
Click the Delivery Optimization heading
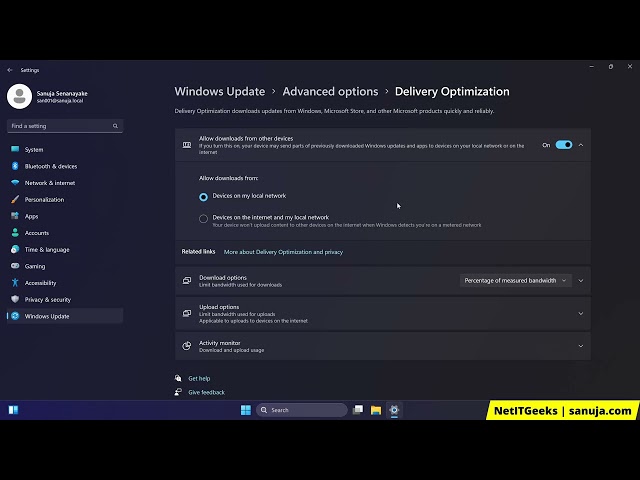[x=452, y=91]
